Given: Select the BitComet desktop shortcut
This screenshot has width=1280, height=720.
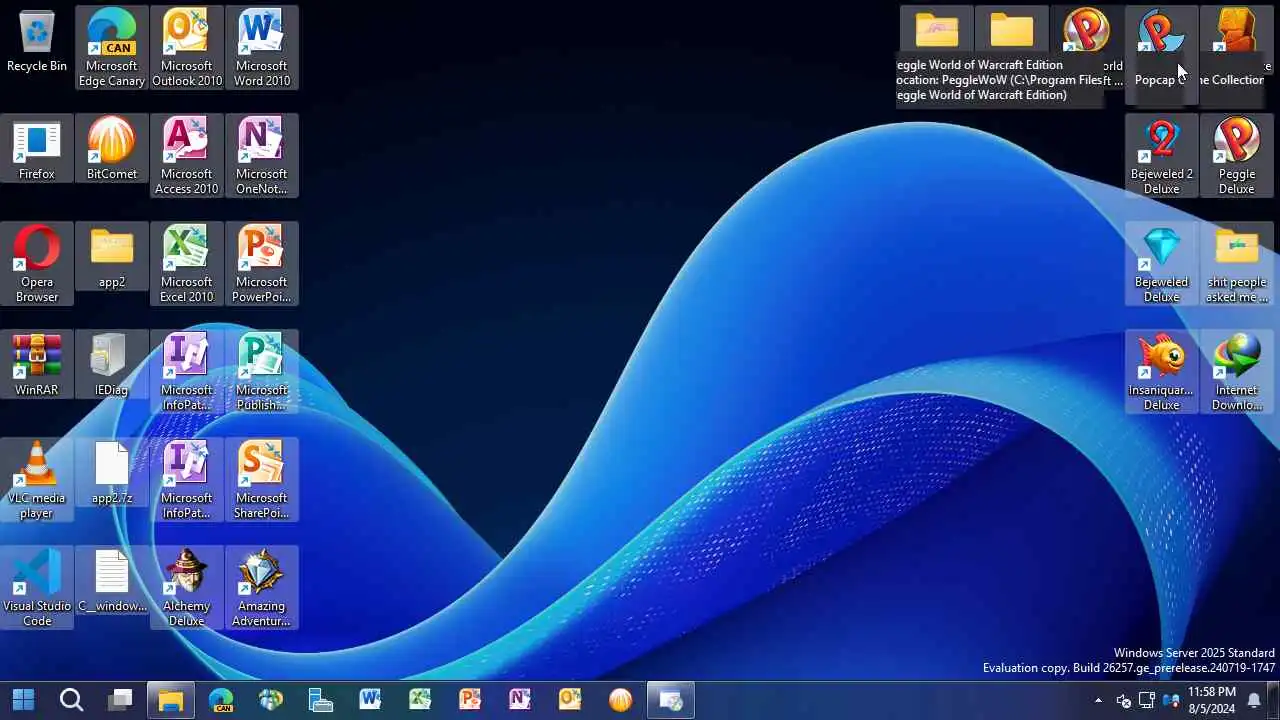Looking at the screenshot, I should (112, 150).
